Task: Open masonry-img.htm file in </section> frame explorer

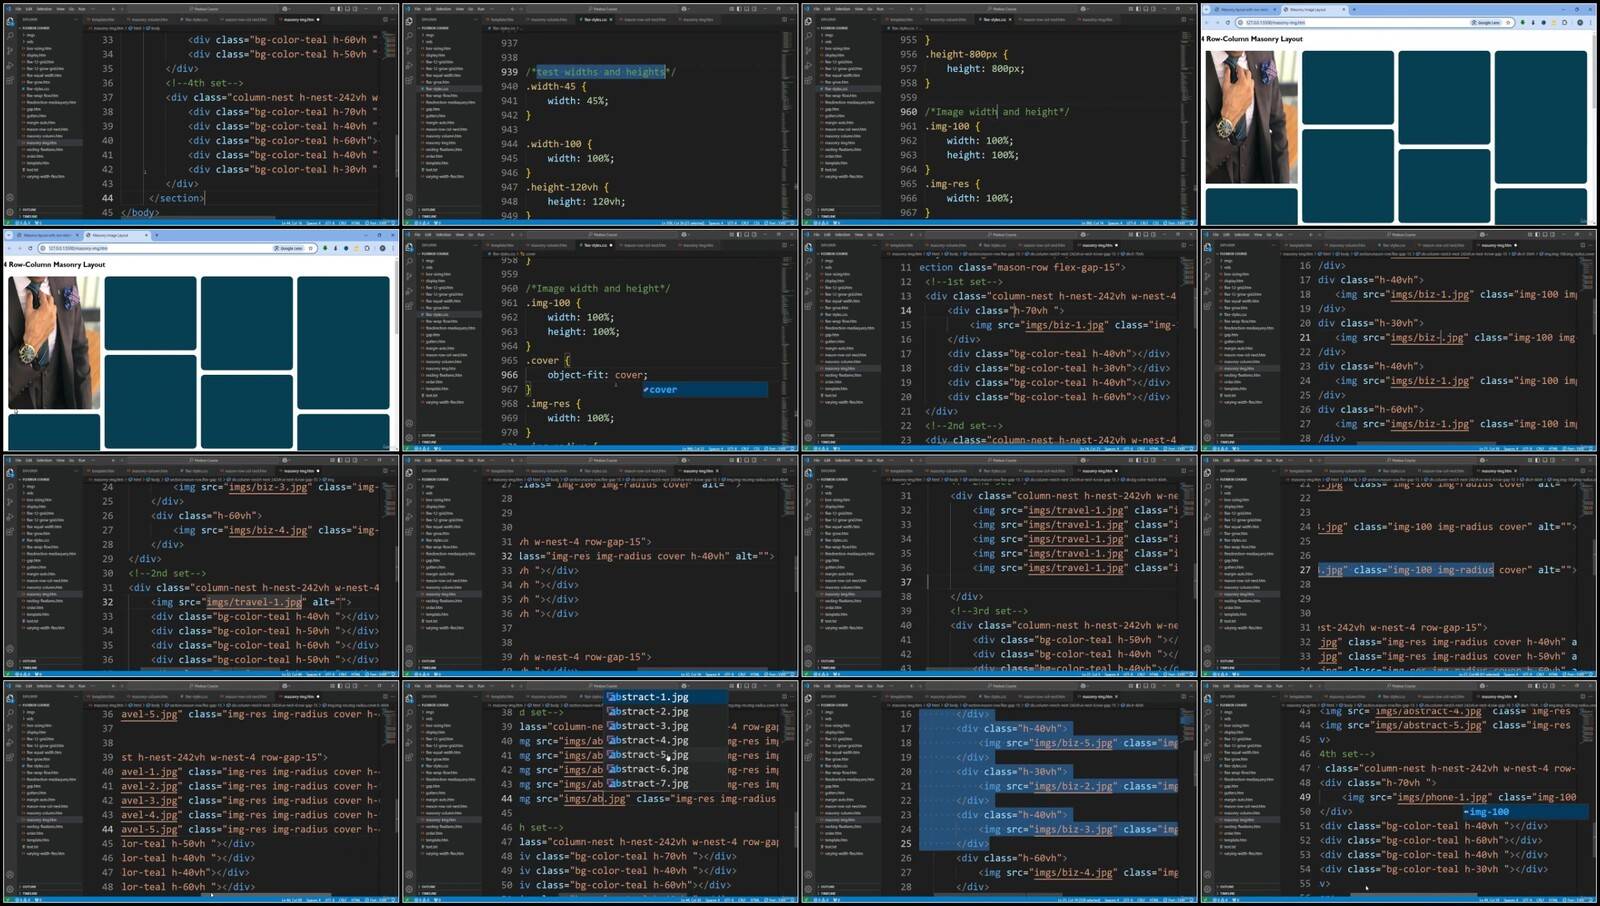Action: (x=41, y=143)
